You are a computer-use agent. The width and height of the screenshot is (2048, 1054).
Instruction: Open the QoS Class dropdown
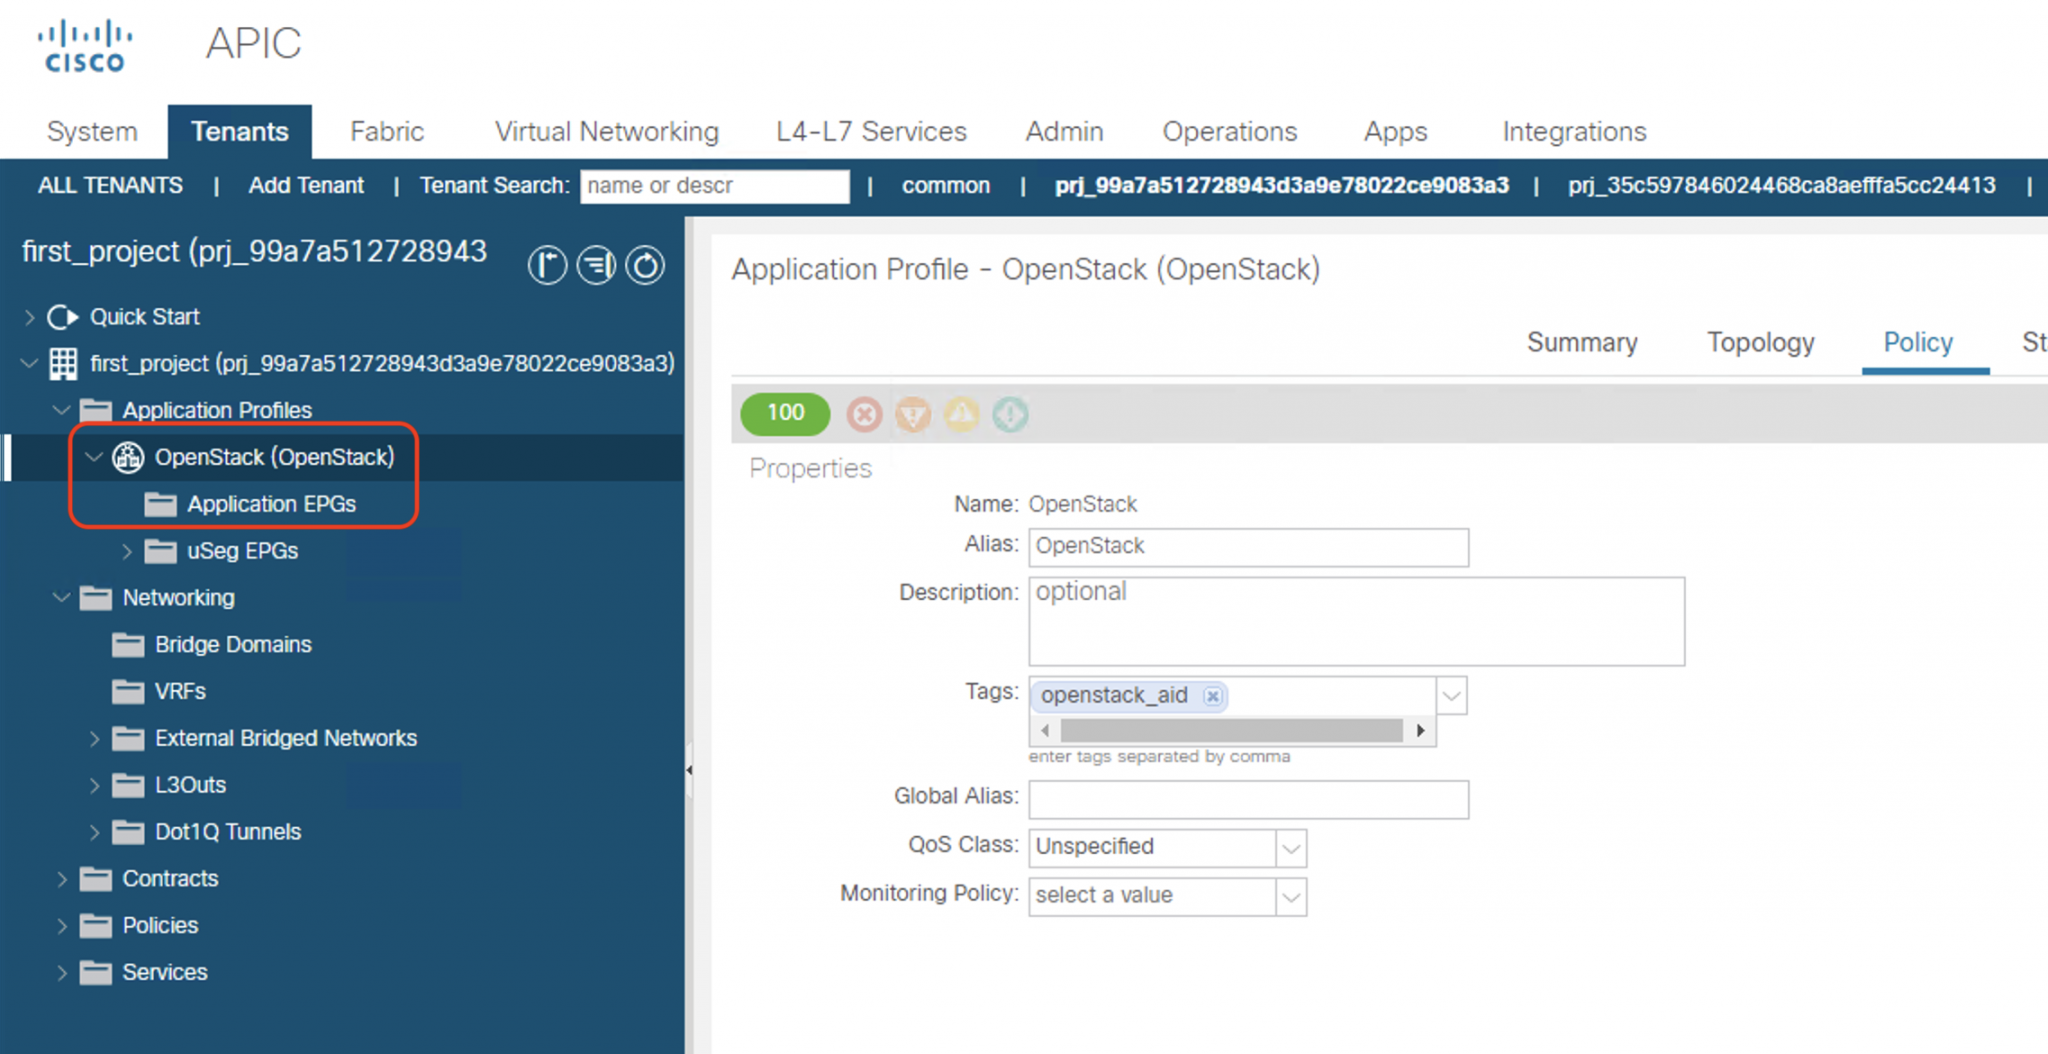coord(1290,847)
